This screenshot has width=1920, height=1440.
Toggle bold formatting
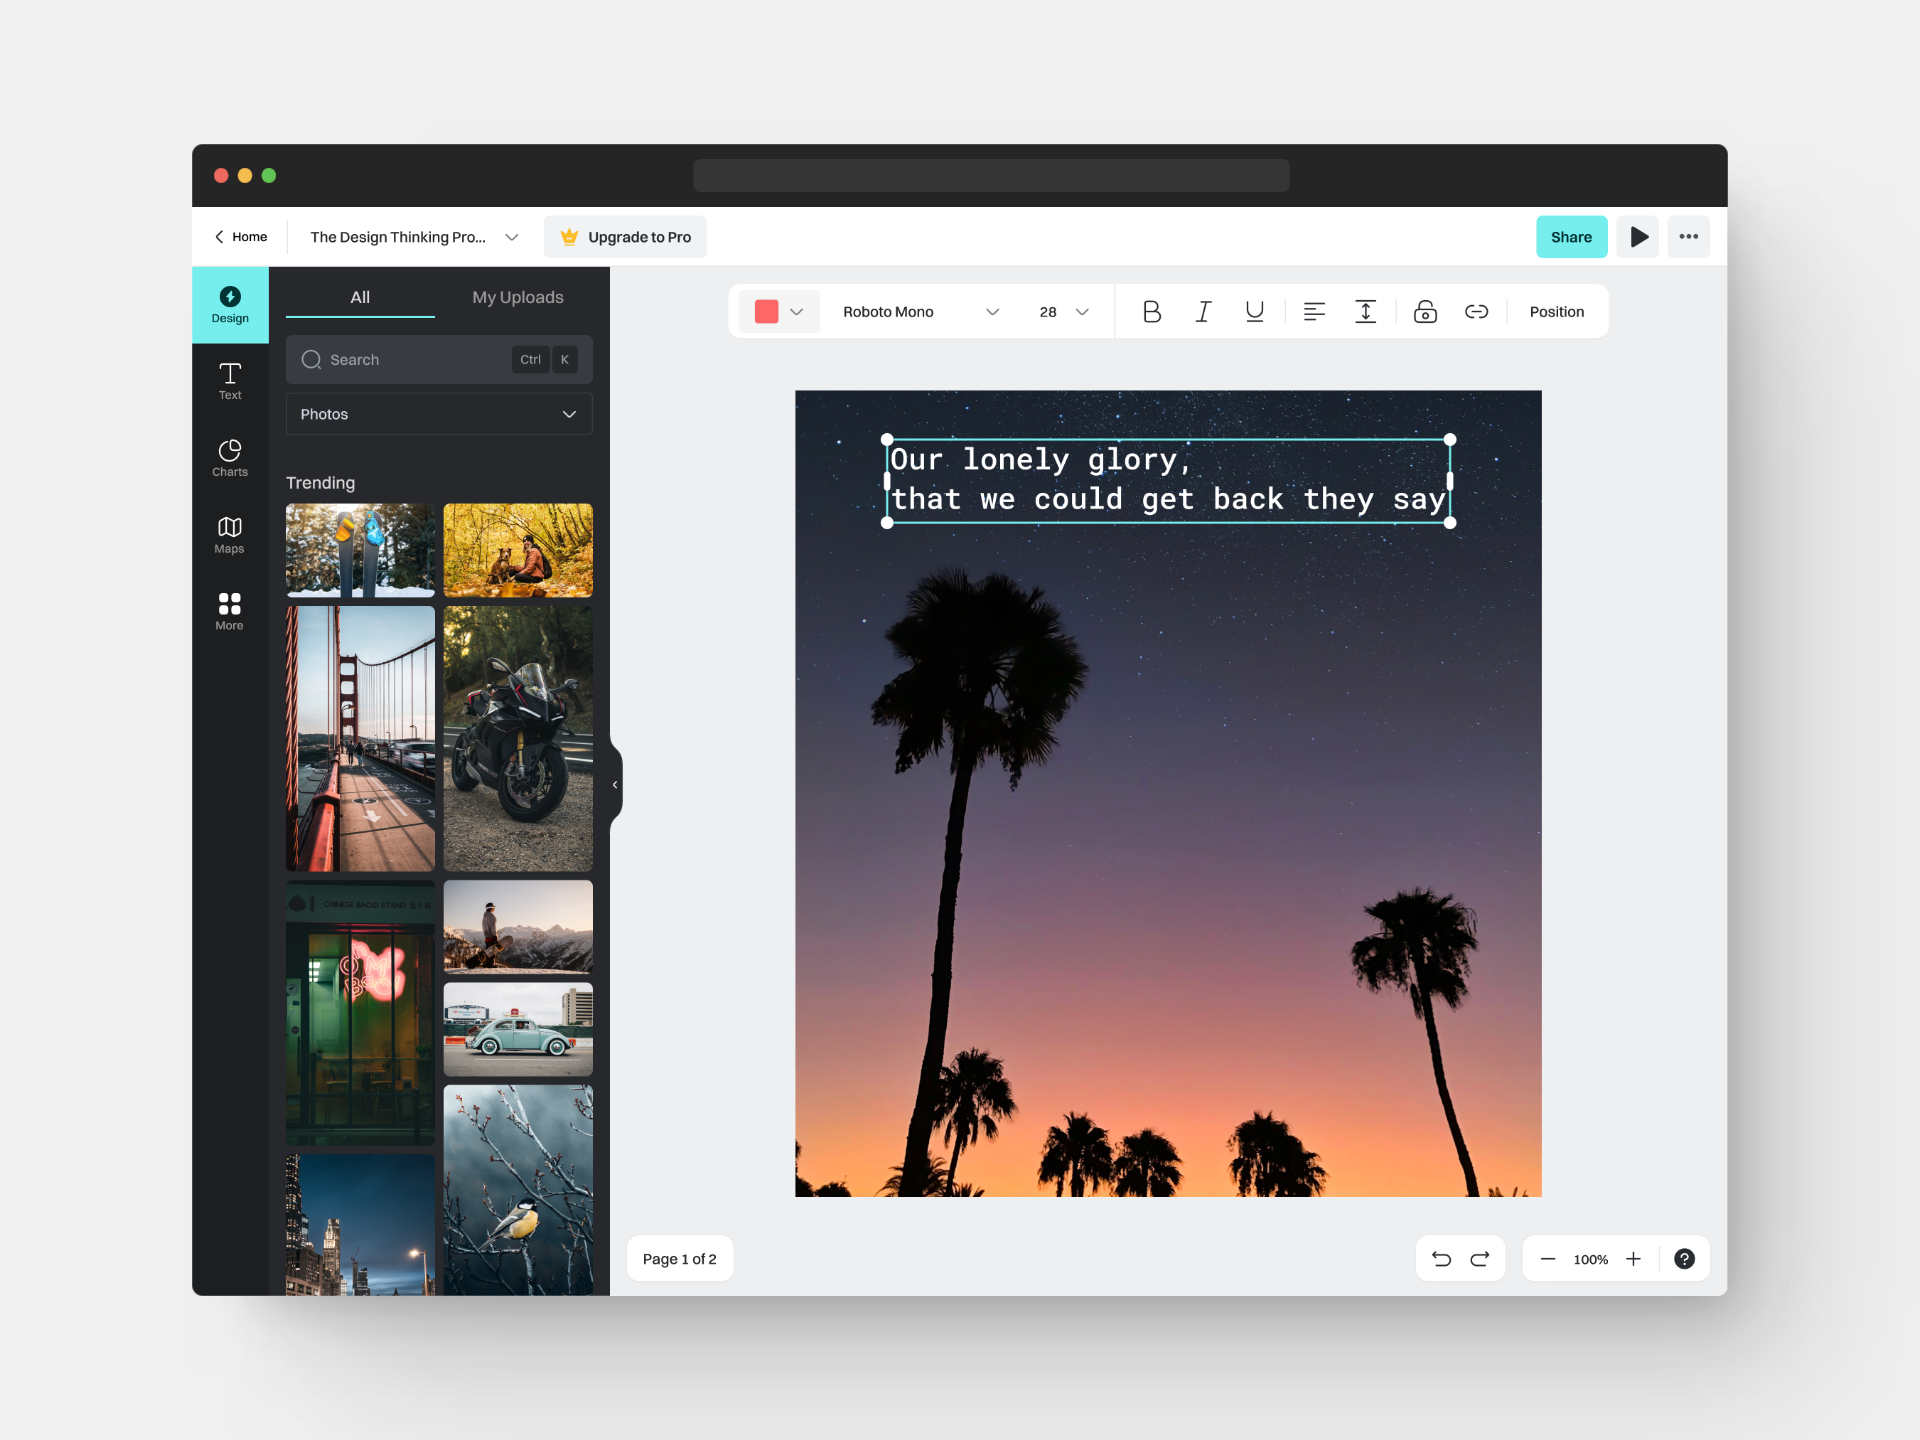point(1152,312)
